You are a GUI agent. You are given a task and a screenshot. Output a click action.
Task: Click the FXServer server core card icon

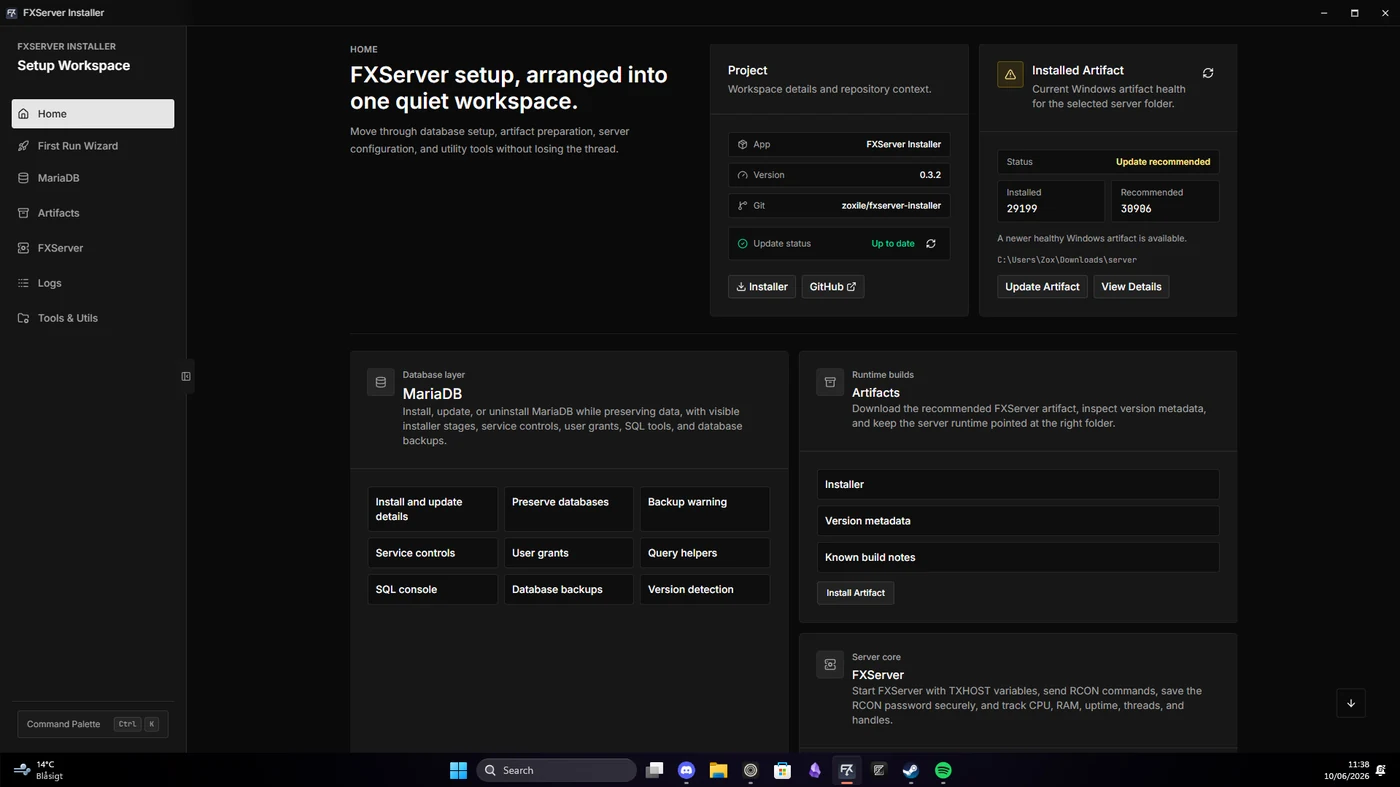pos(830,664)
